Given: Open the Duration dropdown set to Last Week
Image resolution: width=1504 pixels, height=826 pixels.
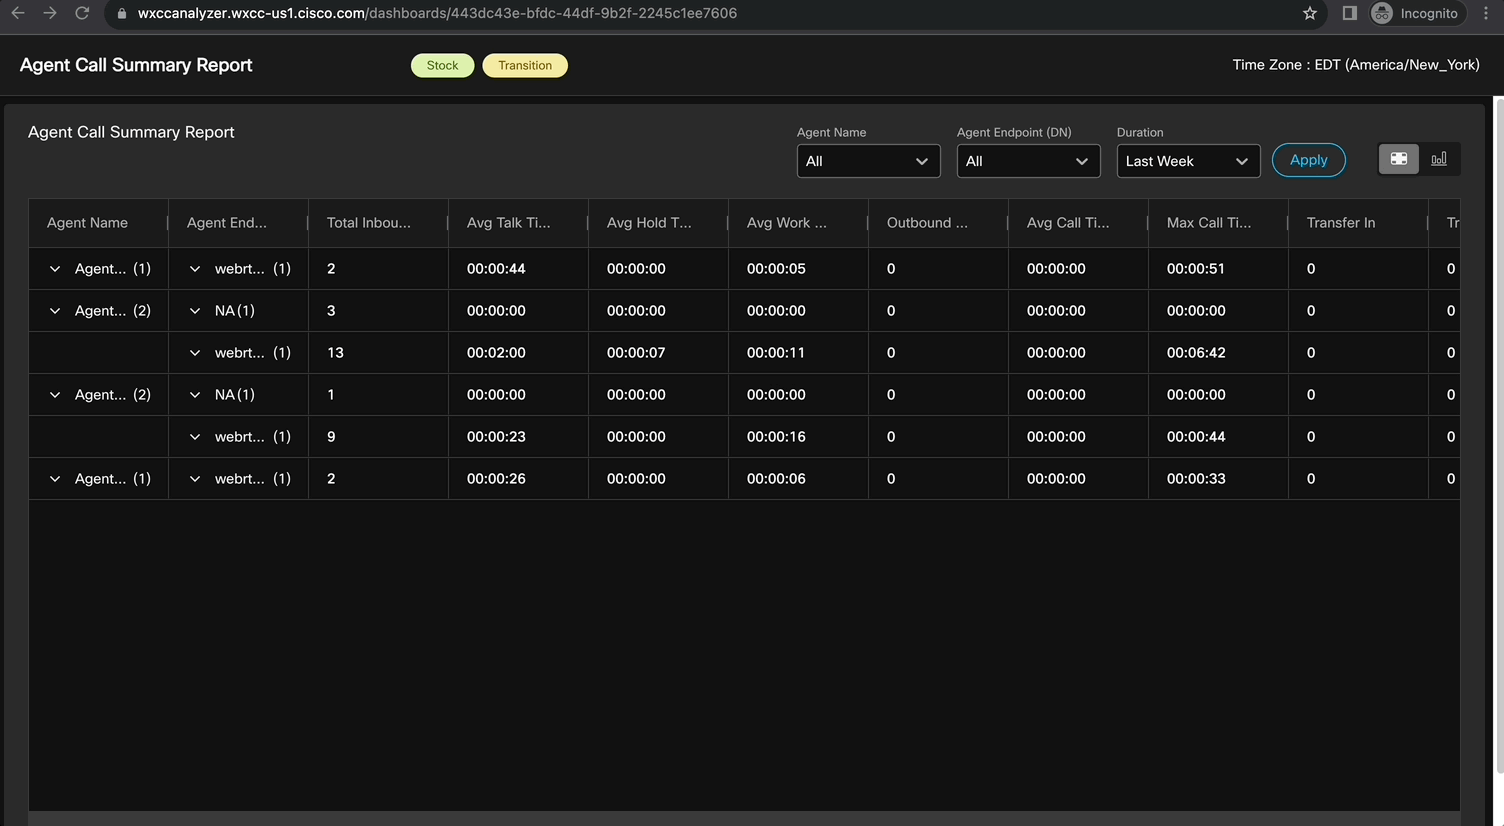Looking at the screenshot, I should tap(1187, 161).
